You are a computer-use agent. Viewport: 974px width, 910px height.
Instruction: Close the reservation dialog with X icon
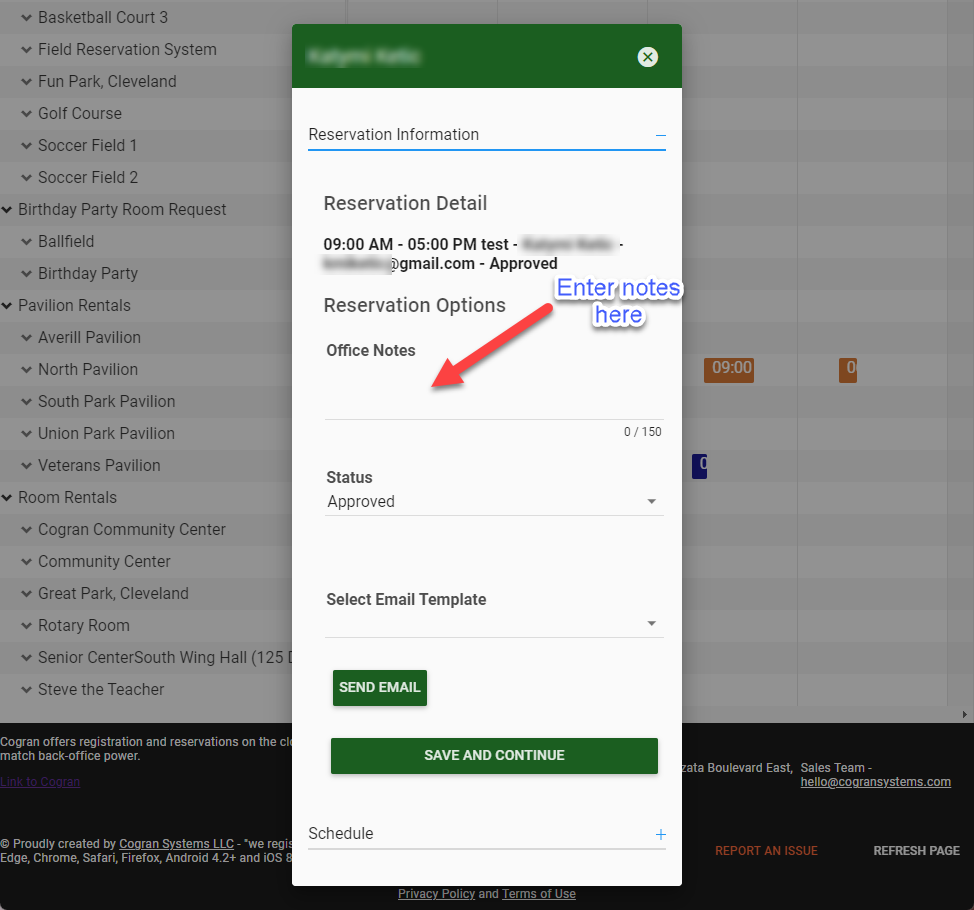[648, 57]
